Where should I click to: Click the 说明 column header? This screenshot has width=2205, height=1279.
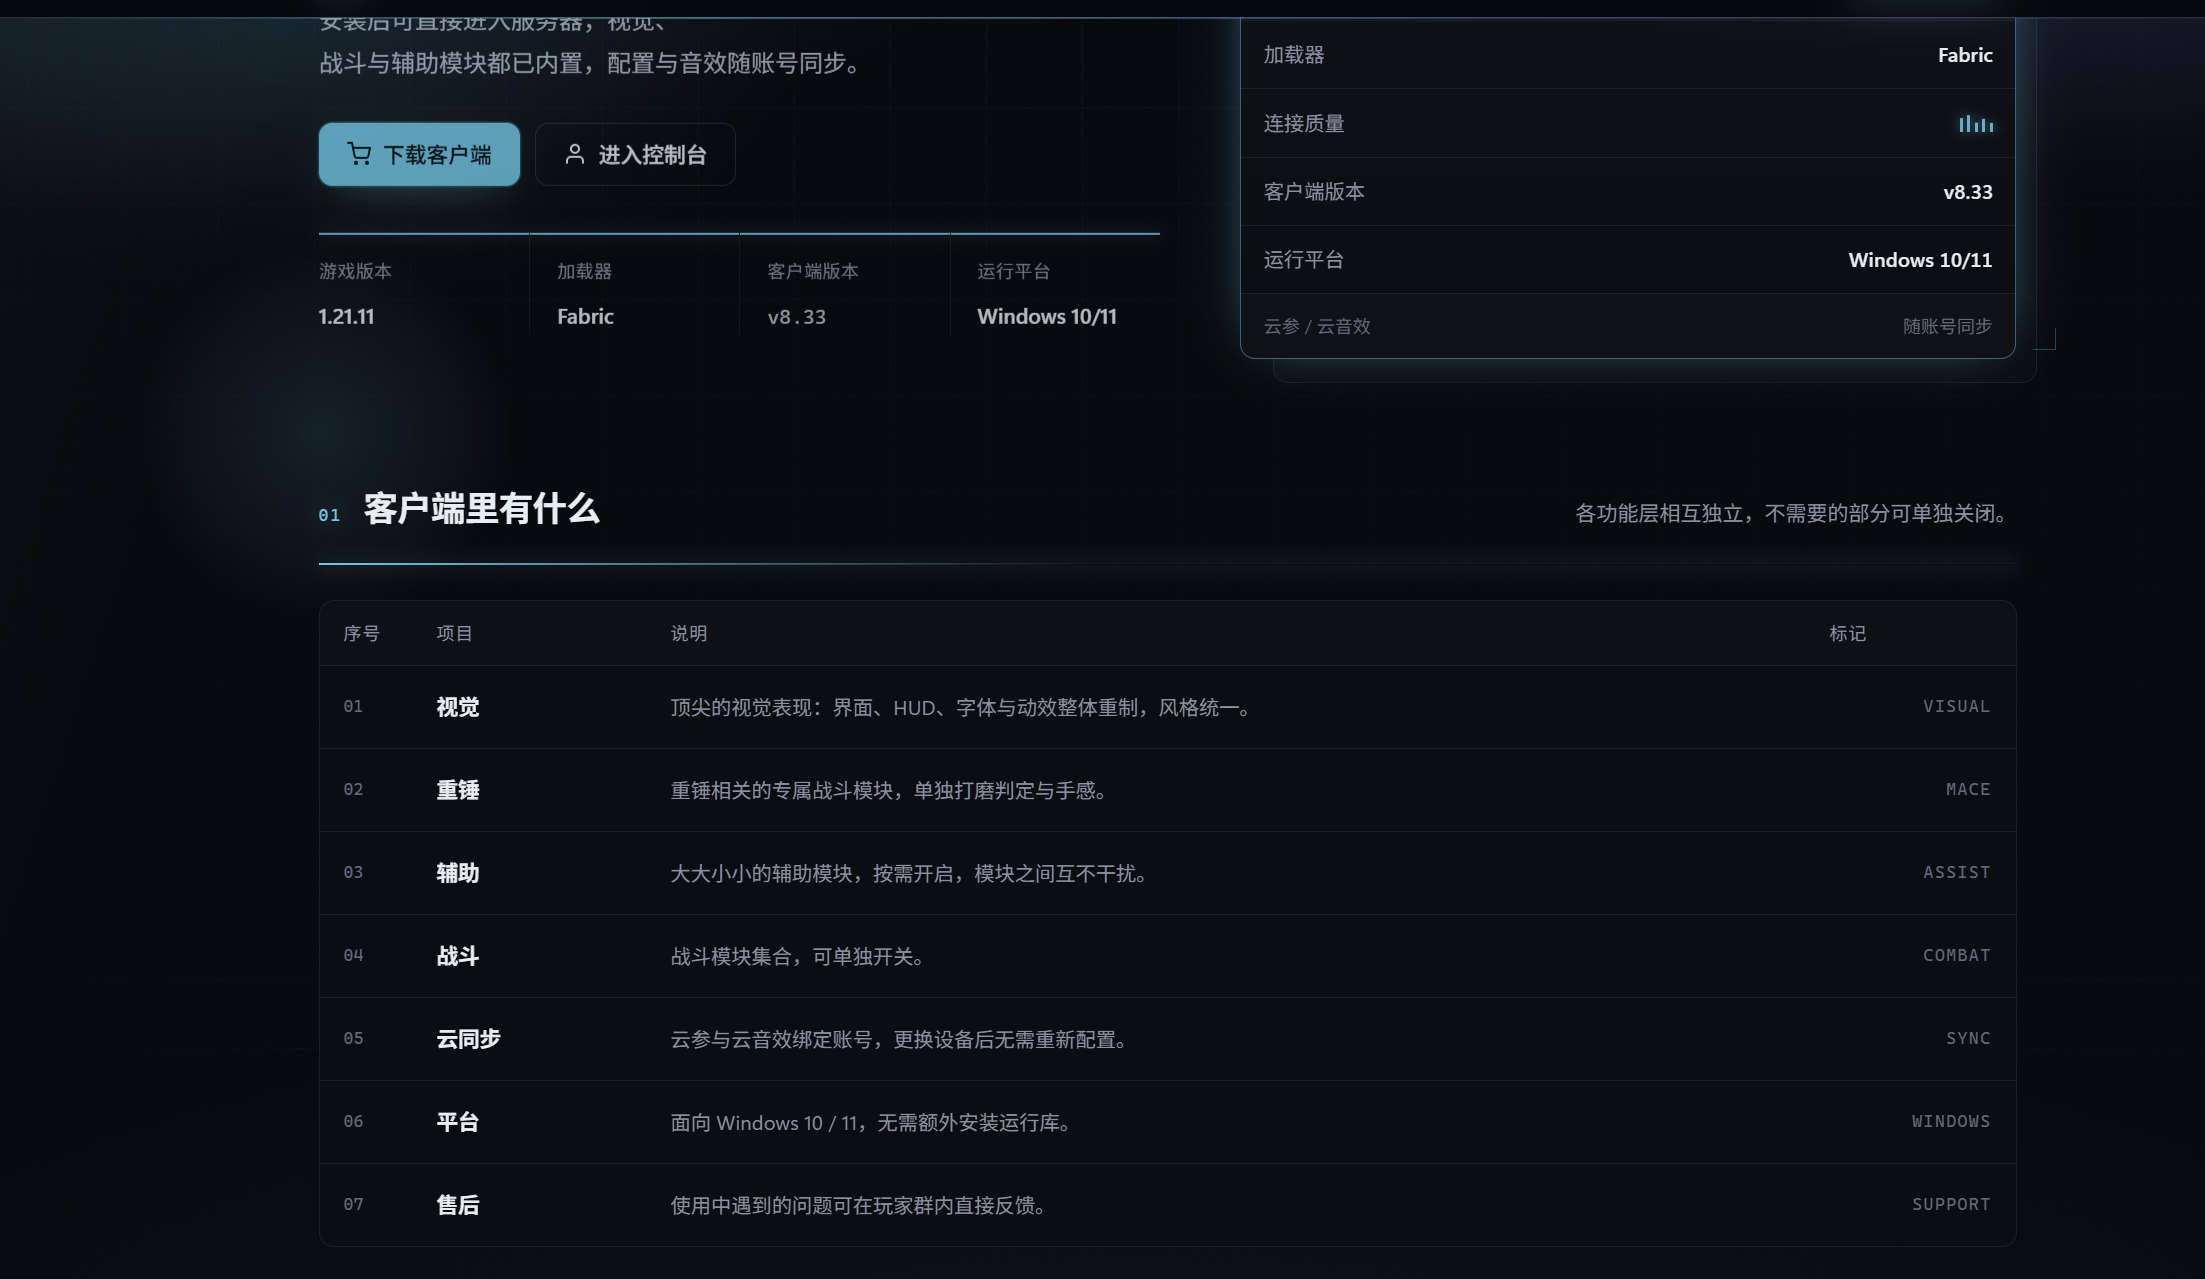688,633
